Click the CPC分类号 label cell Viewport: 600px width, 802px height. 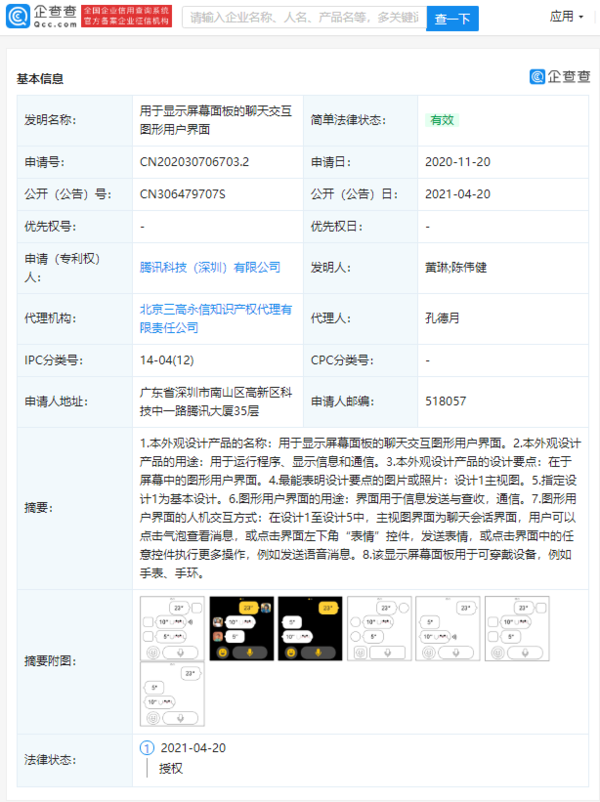[x=361, y=361]
